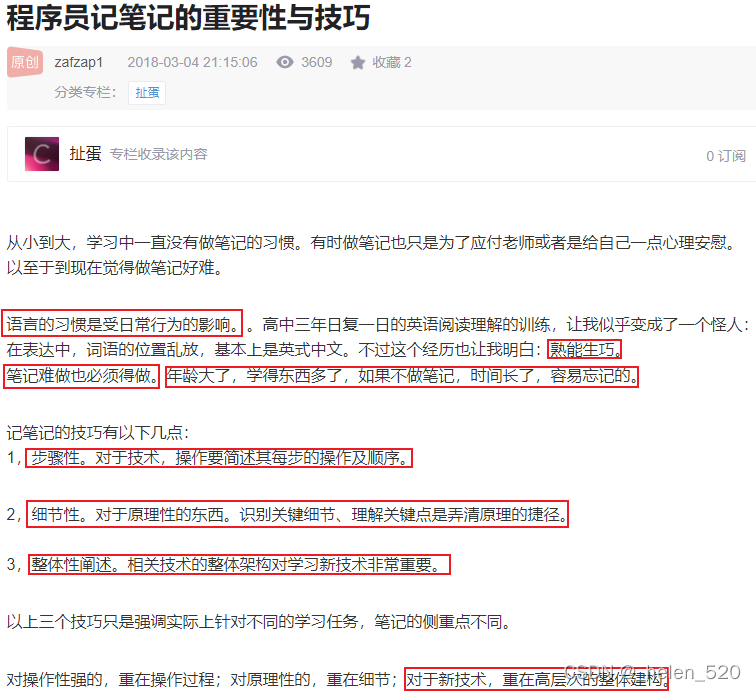
Task: Click the 原创 badge icon
Action: pyautogui.click(x=25, y=62)
